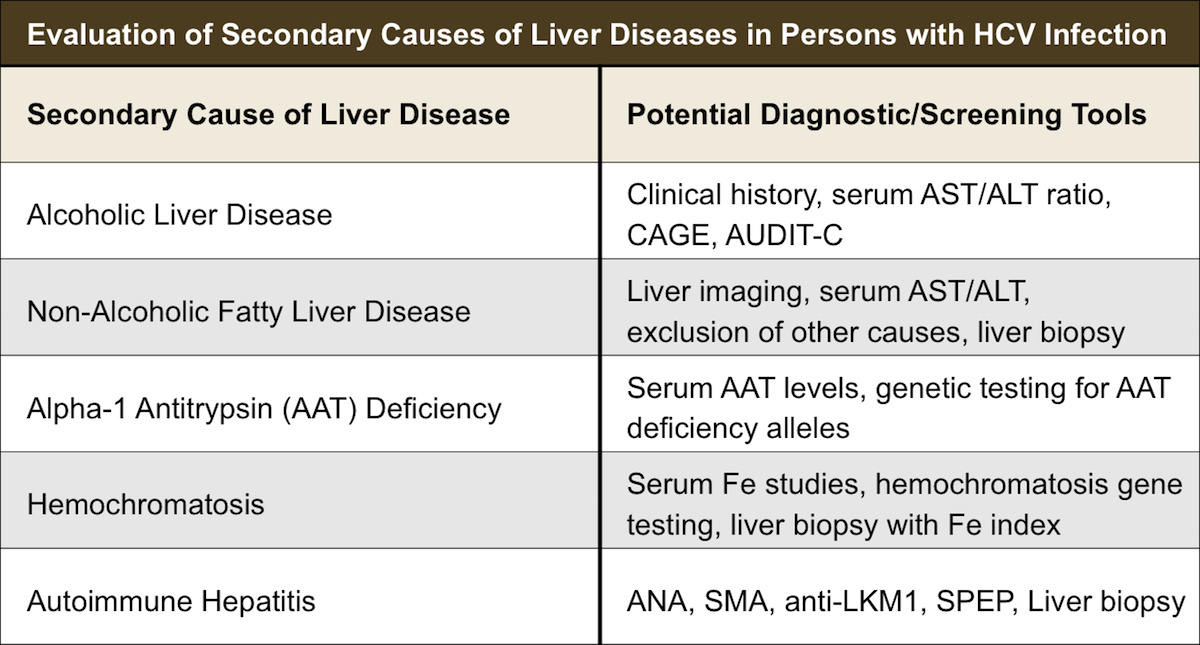The height and width of the screenshot is (645, 1200).
Task: Select the 'deficiency alleles' text
Action: 738,428
